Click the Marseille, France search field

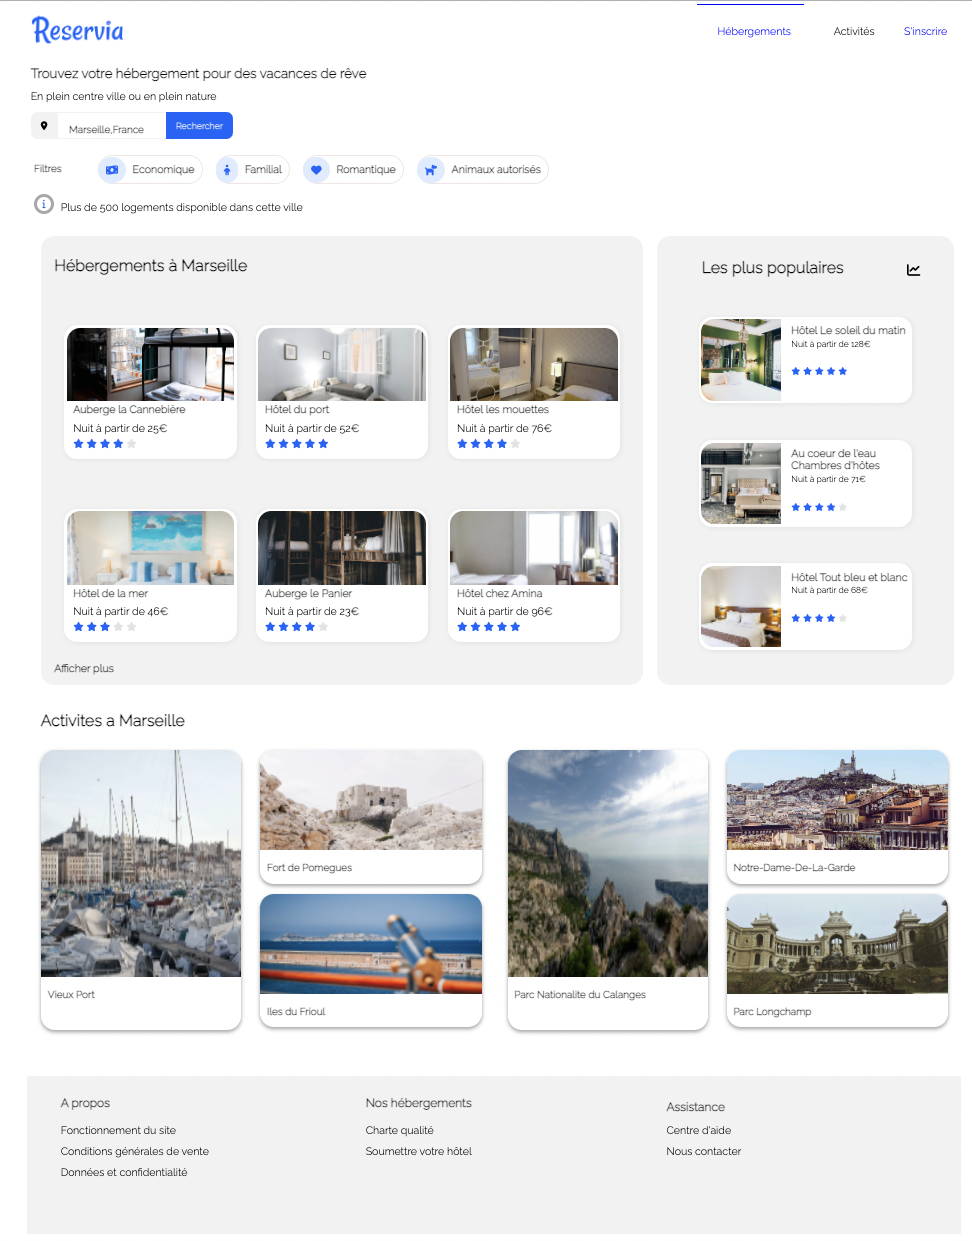(111, 126)
